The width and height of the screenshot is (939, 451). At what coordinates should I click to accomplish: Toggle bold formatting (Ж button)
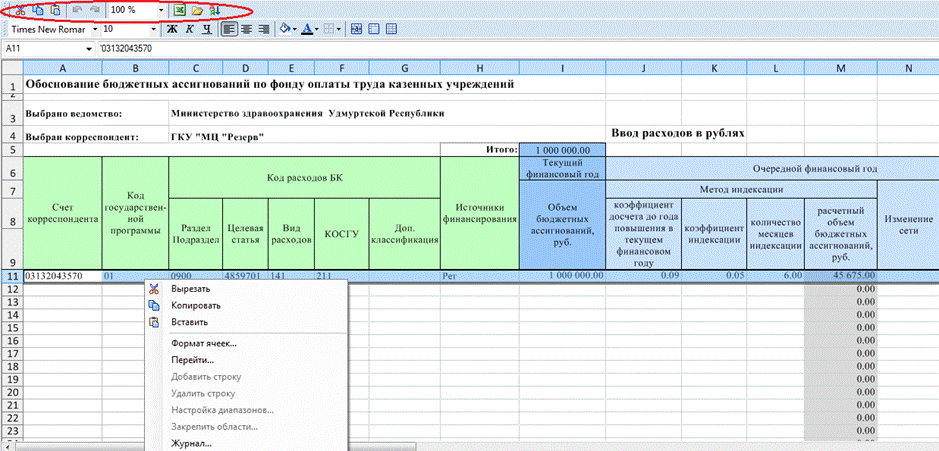click(172, 29)
